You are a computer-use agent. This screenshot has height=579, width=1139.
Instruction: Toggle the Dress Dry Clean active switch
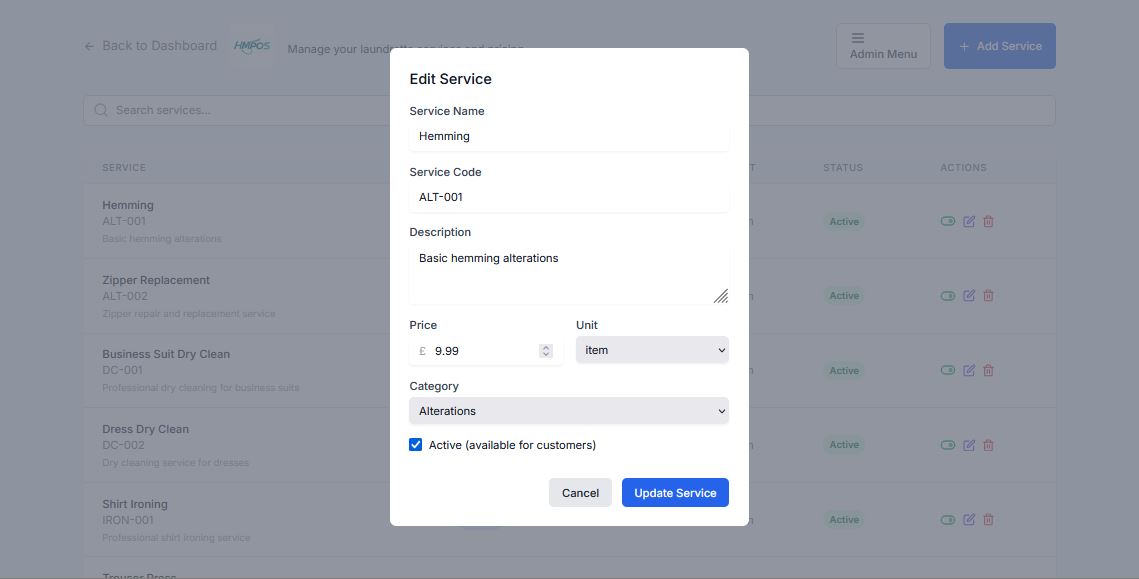point(947,445)
